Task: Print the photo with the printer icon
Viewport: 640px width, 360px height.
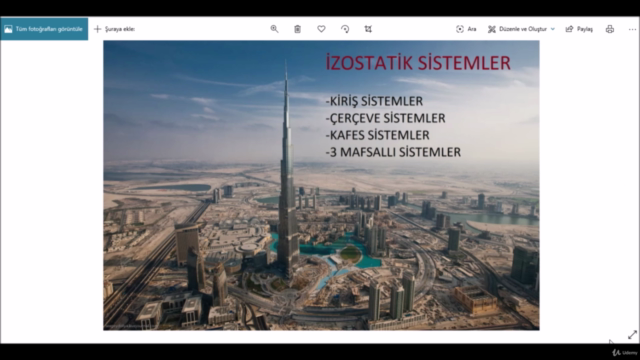Action: [x=610, y=29]
